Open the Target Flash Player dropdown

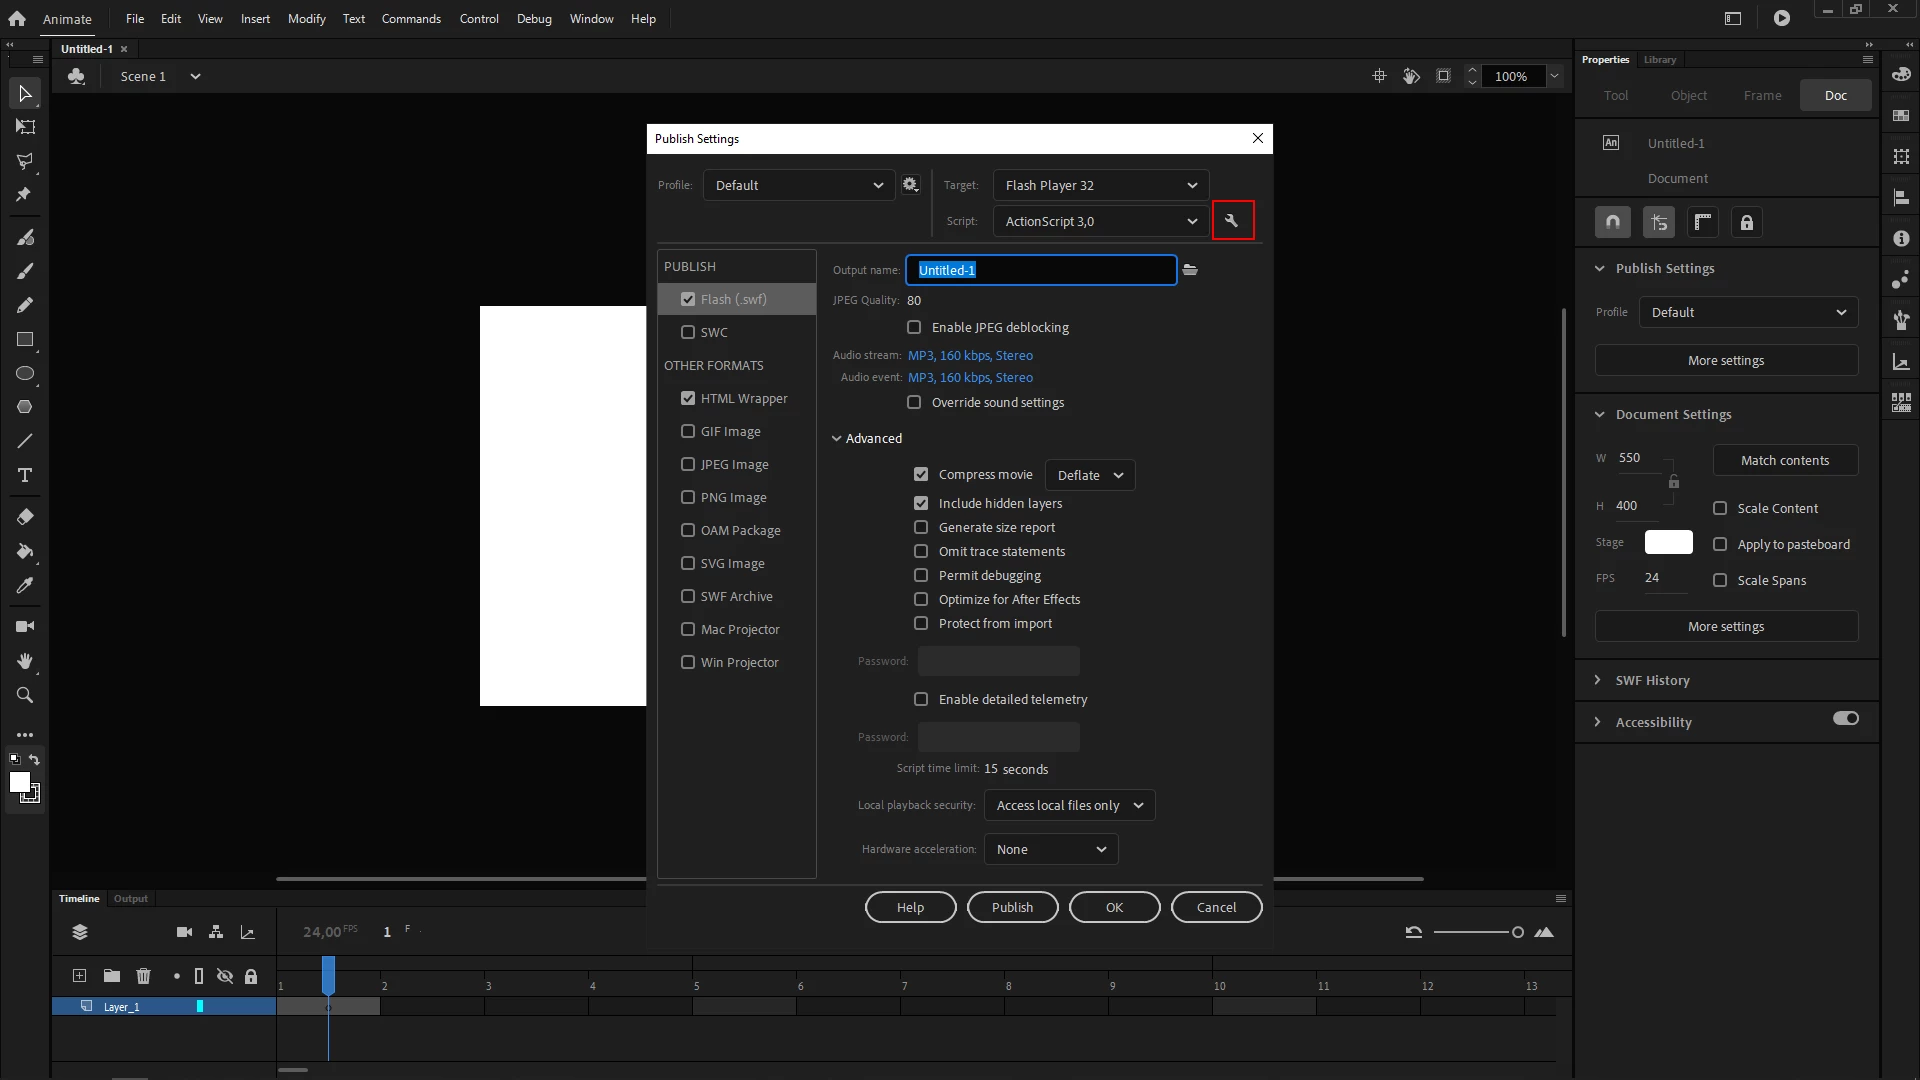pyautogui.click(x=1100, y=185)
